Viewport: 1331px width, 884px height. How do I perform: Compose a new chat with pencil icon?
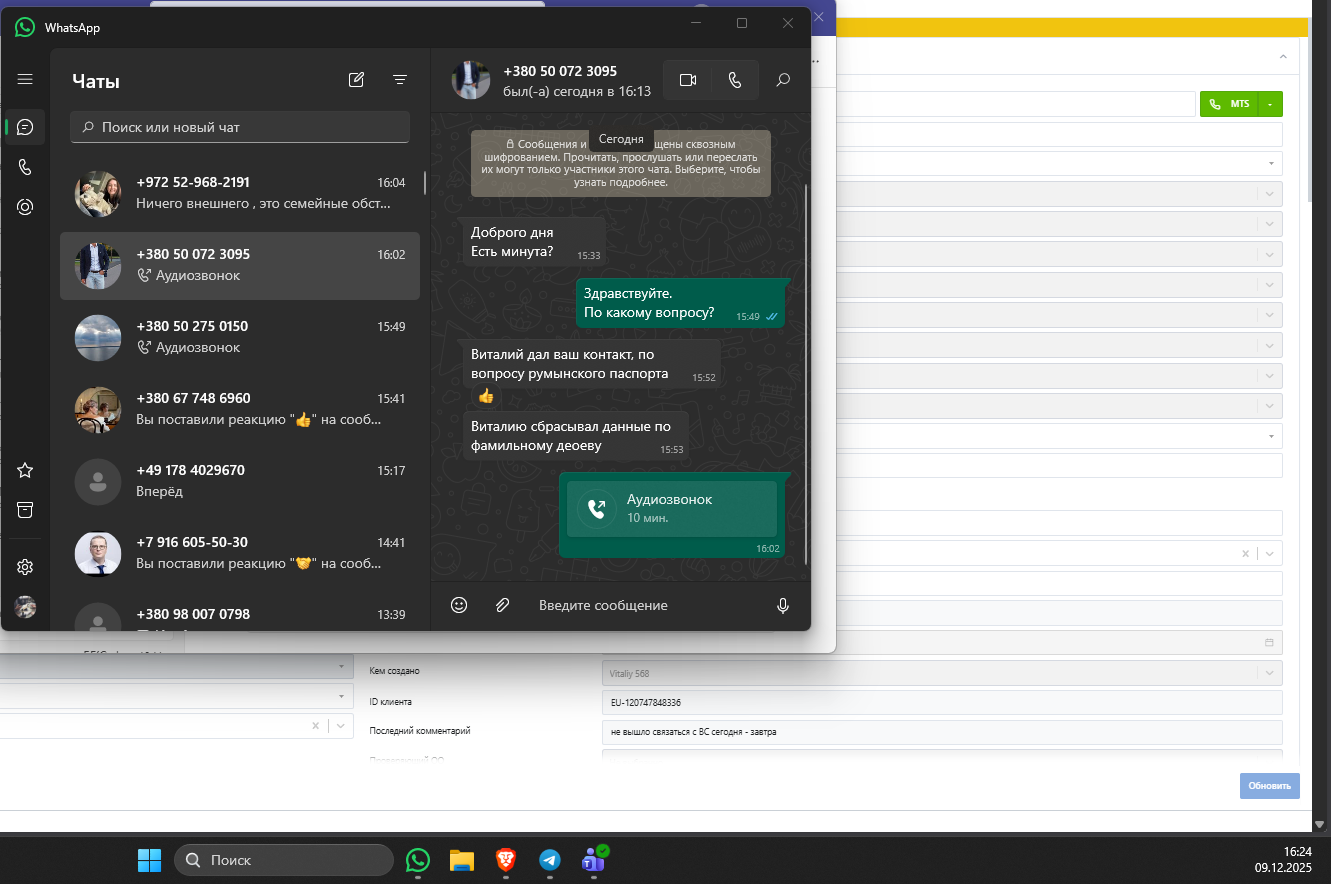tap(356, 80)
